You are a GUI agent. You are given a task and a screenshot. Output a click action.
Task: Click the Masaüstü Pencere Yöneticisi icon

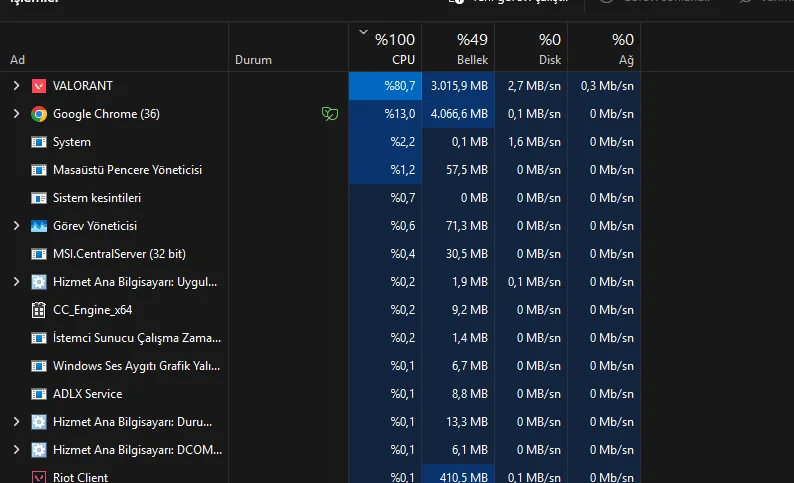pos(39,170)
